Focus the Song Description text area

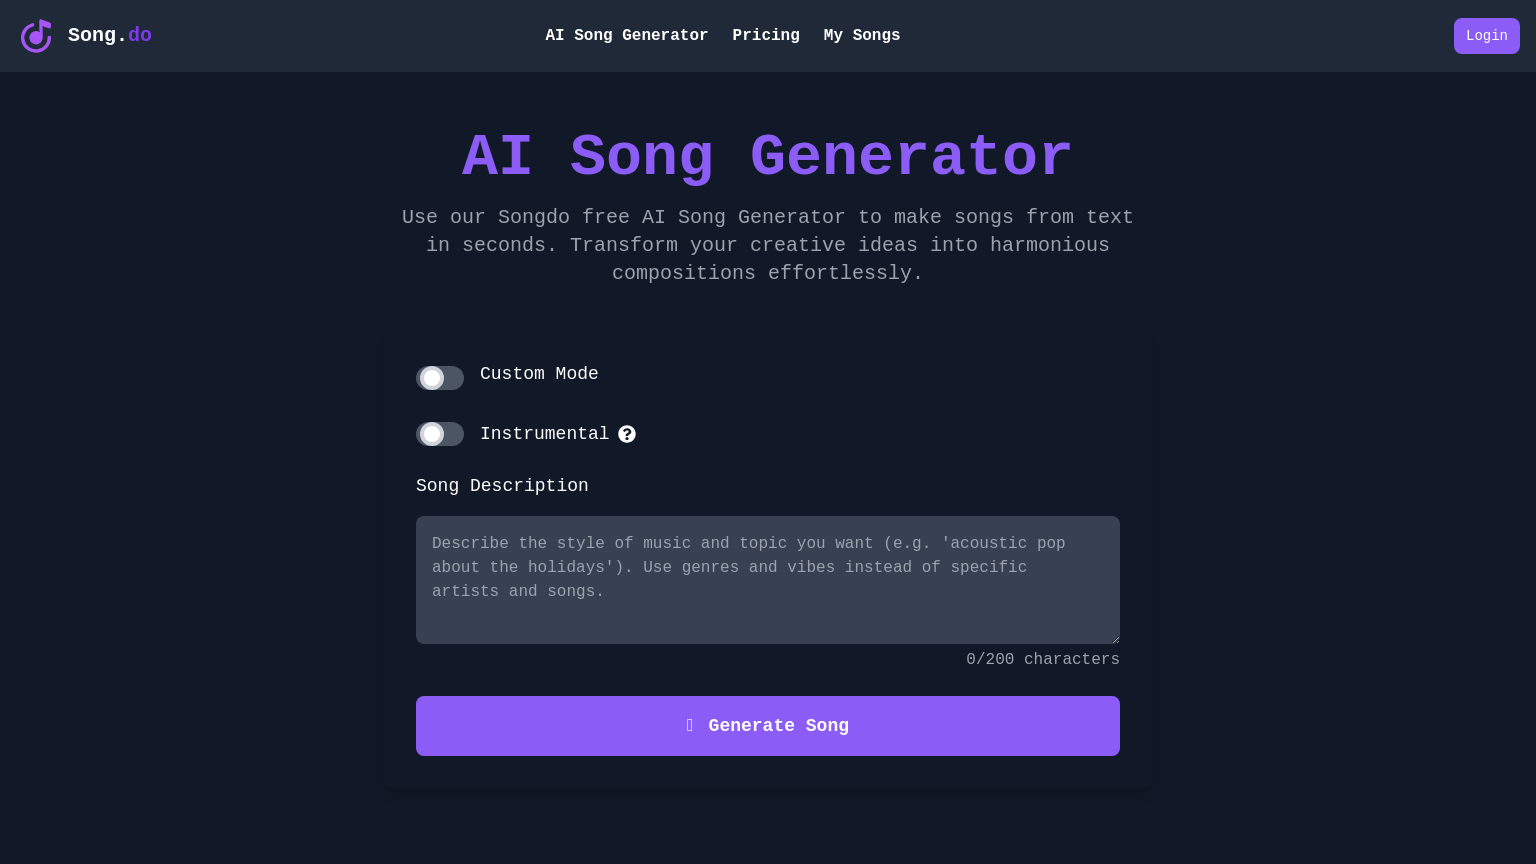click(x=768, y=580)
